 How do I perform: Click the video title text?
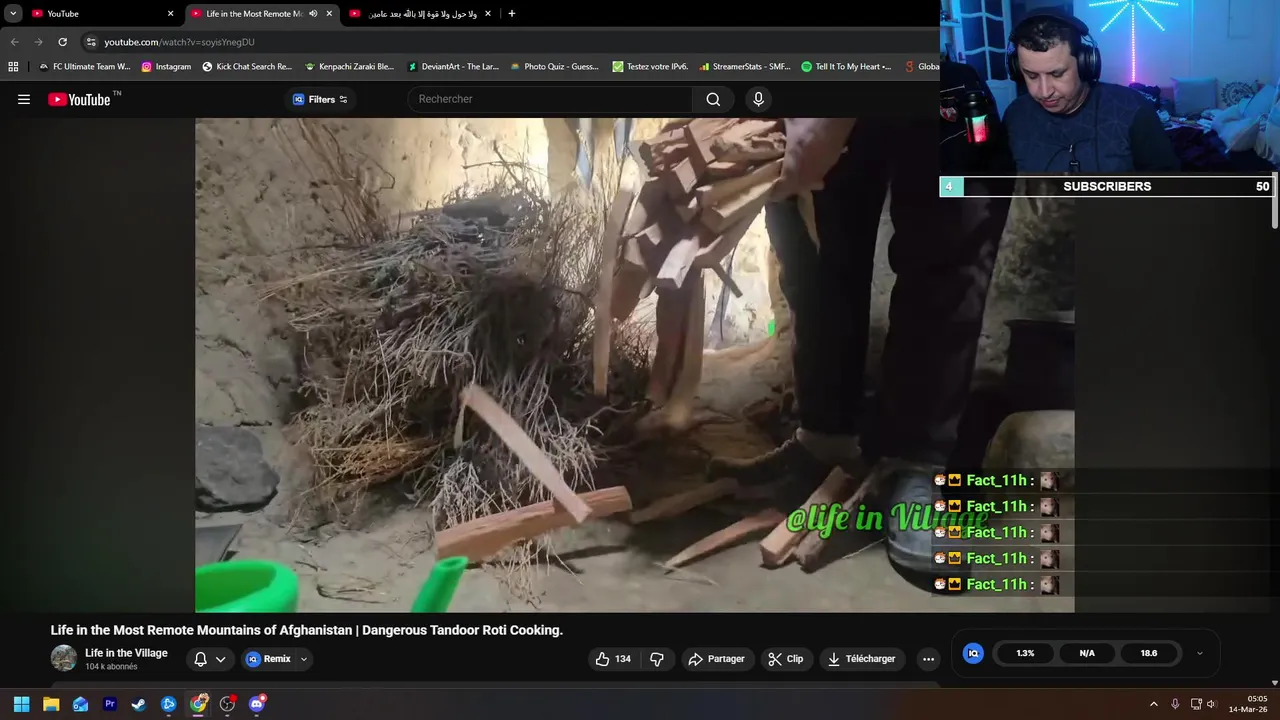307,630
